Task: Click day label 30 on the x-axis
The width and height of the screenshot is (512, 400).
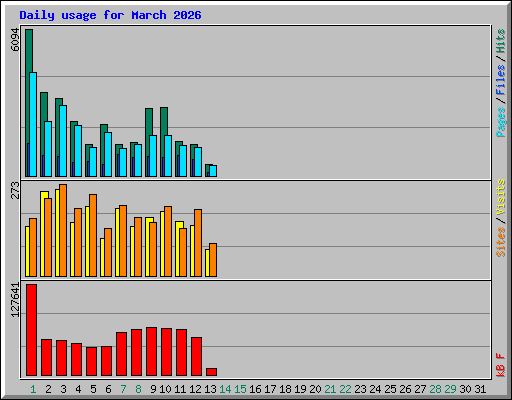Action: click(x=465, y=389)
